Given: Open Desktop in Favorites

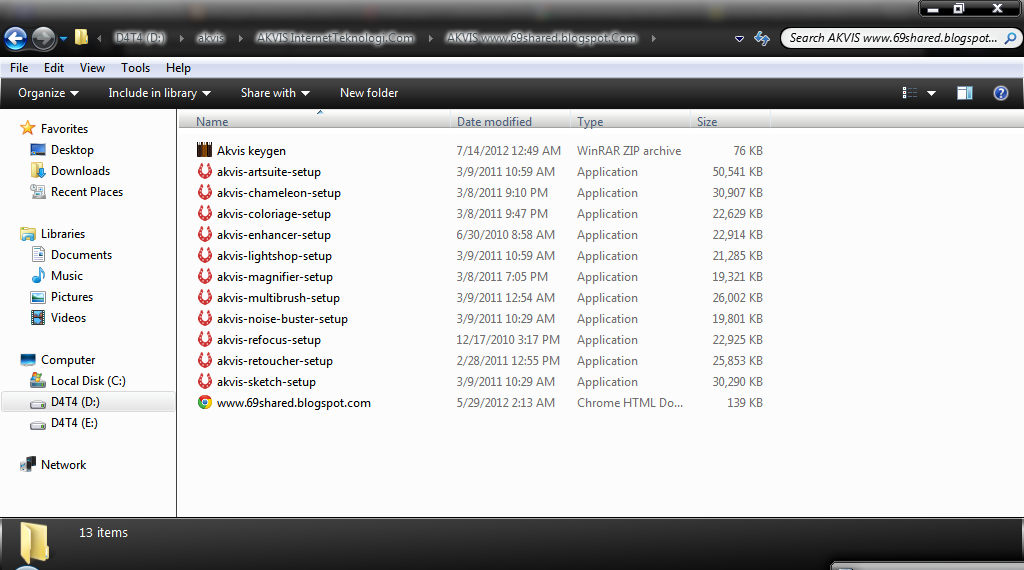Looking at the screenshot, I should 72,150.
